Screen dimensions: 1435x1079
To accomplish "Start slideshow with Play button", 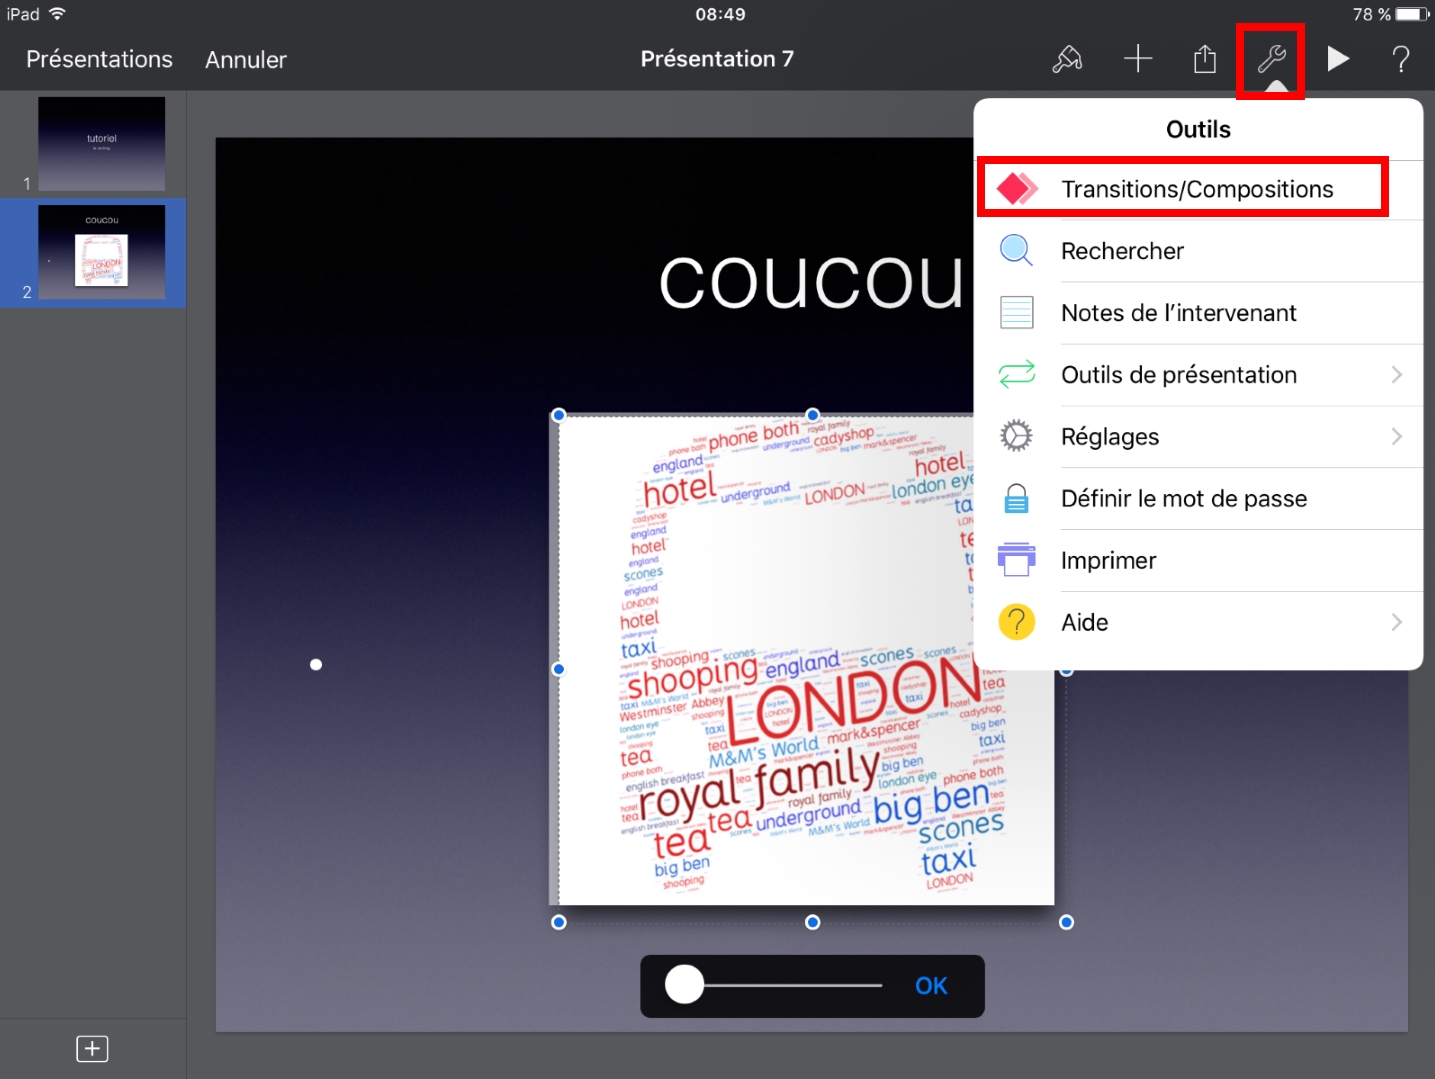I will tap(1338, 60).
